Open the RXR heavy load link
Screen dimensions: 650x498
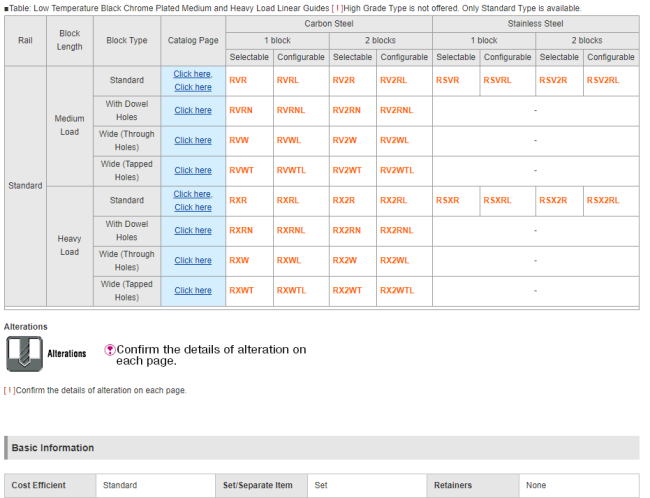pyautogui.click(x=238, y=200)
